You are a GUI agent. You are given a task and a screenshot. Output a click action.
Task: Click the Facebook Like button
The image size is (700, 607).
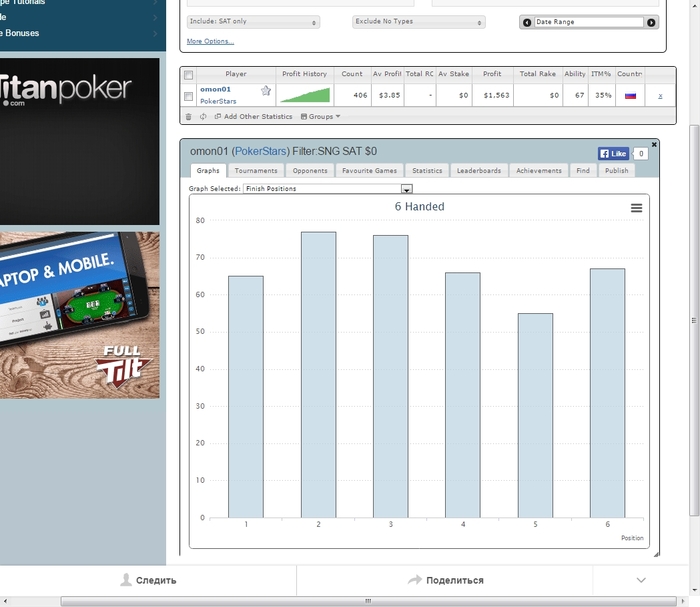coord(613,154)
